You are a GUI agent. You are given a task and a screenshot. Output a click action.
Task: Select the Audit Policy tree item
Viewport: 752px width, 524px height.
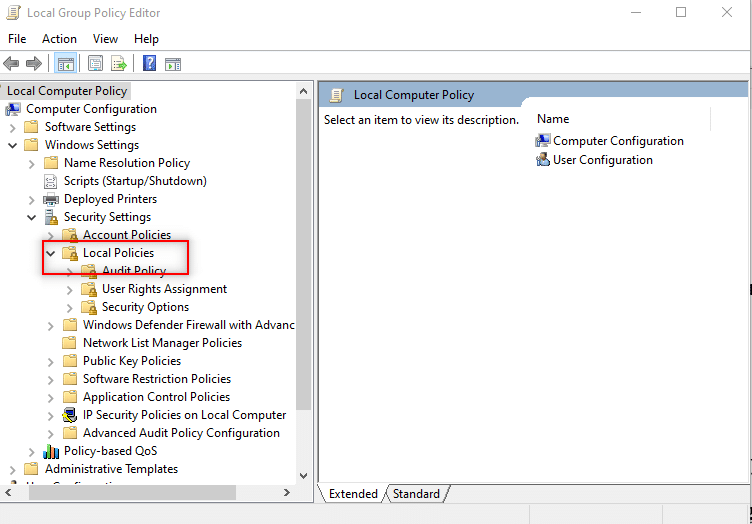[x=134, y=271]
